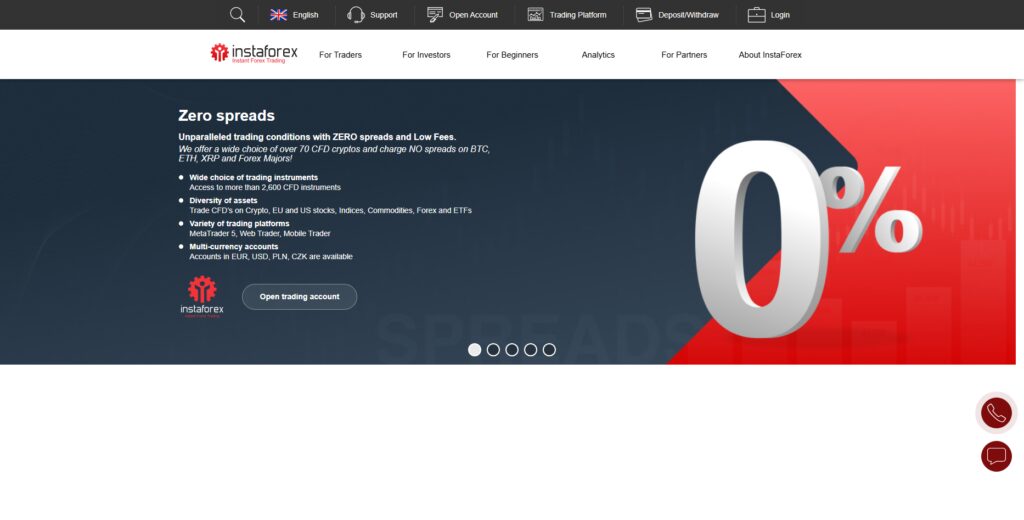The width and height of the screenshot is (1024, 520).
Task: Open the live chat bubble icon
Action: point(996,456)
